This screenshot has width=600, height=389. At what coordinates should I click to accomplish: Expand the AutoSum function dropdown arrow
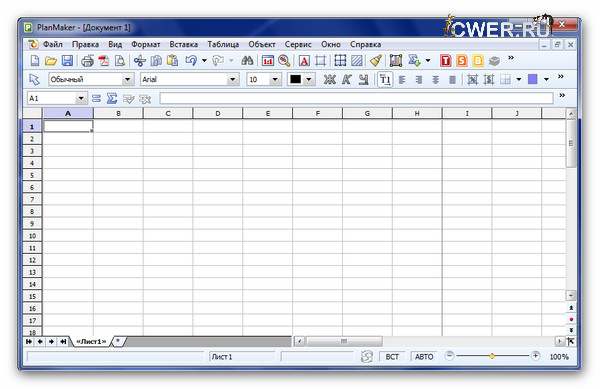428,60
